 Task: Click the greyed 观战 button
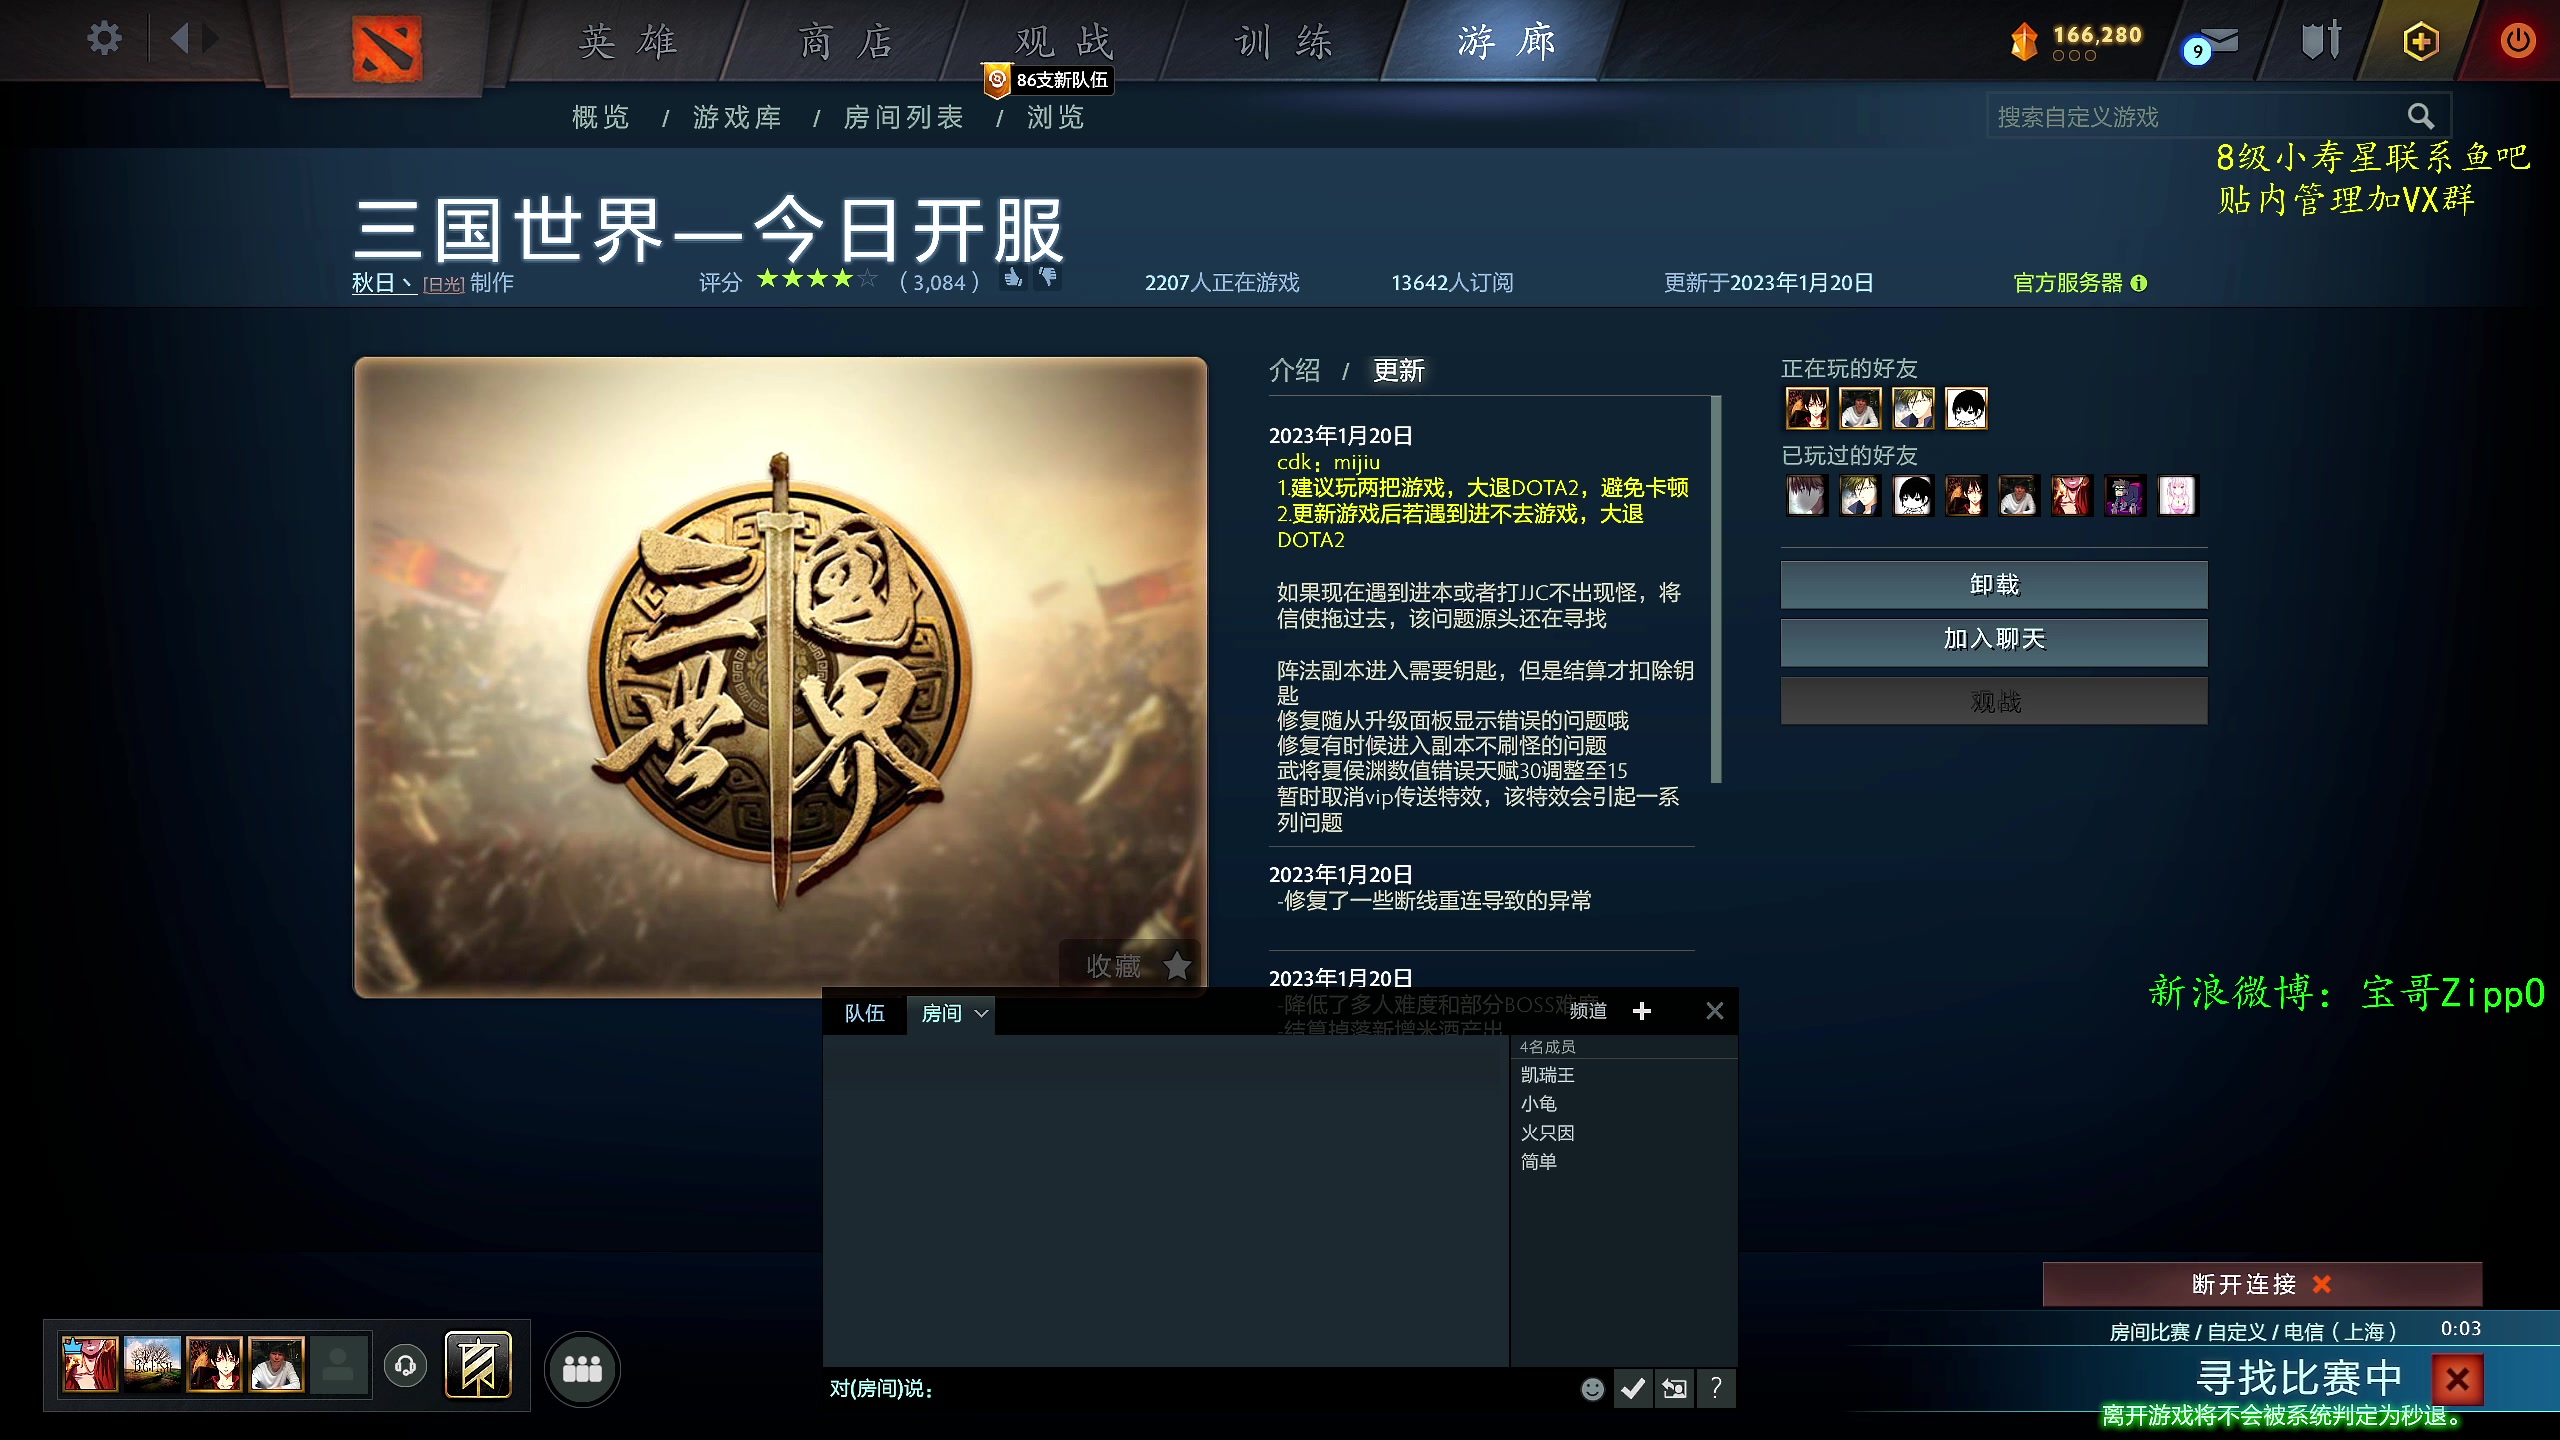1994,702
